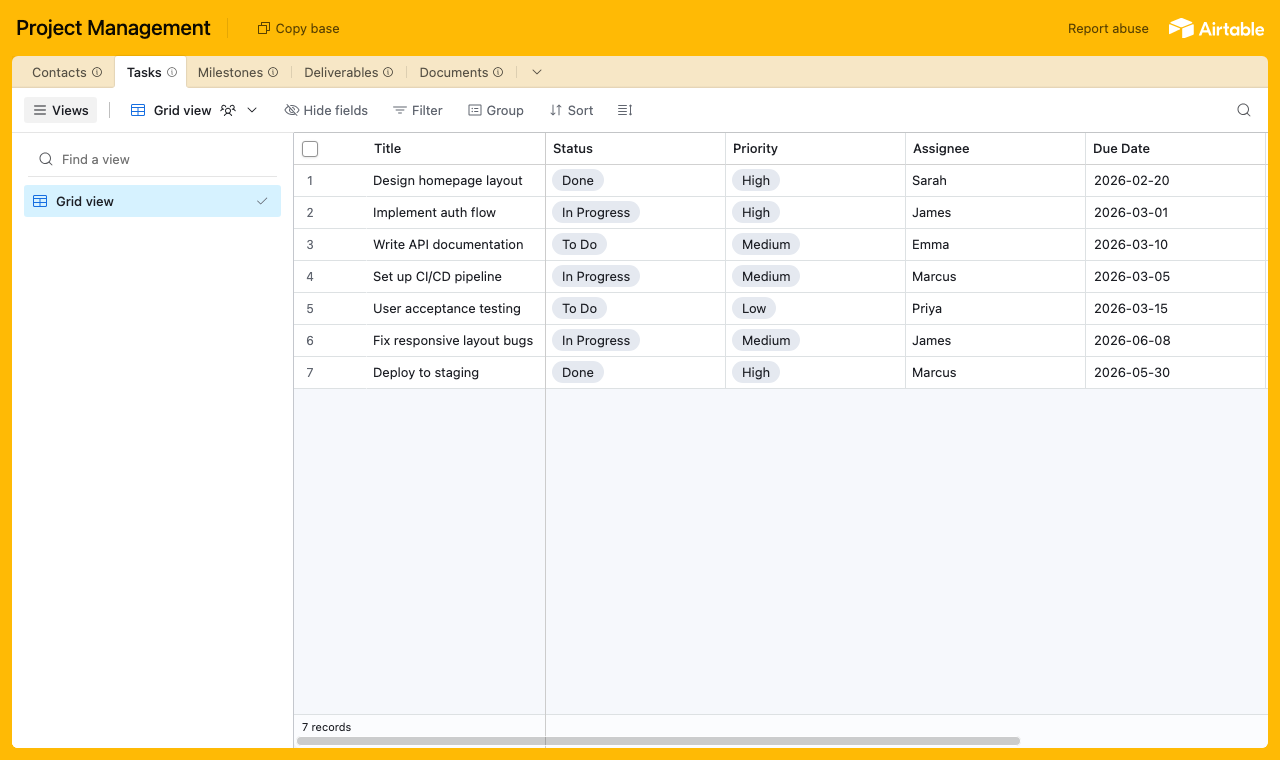The width and height of the screenshot is (1280, 760).
Task: Click the Find a view search field
Action: click(x=152, y=159)
